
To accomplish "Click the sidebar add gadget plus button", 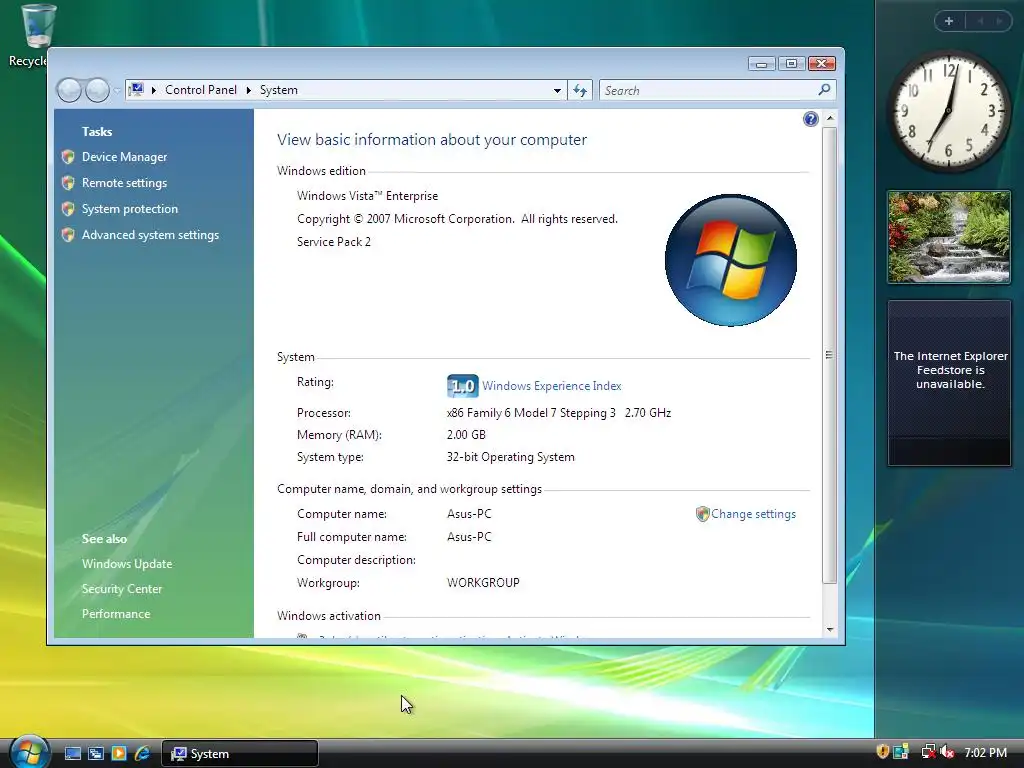I will click(949, 21).
